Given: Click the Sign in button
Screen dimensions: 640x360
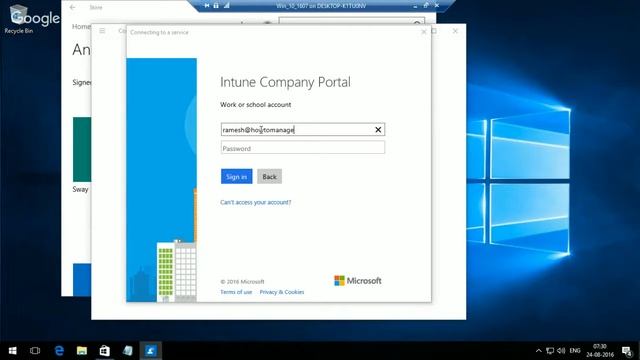Looking at the screenshot, I should pos(236,176).
